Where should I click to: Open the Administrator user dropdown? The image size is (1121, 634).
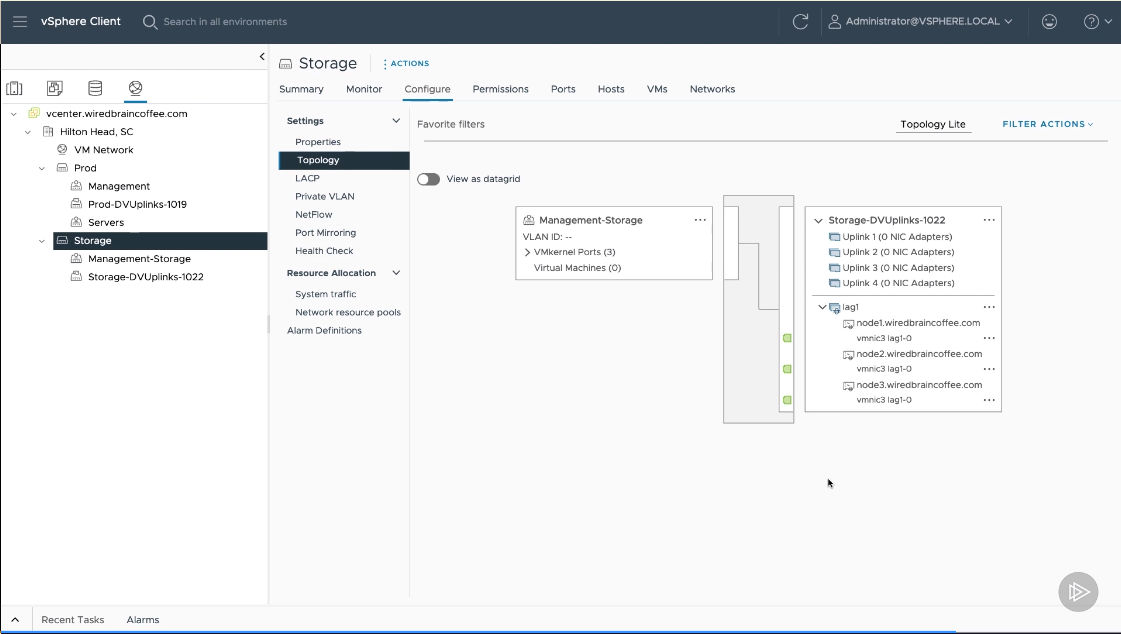(921, 21)
